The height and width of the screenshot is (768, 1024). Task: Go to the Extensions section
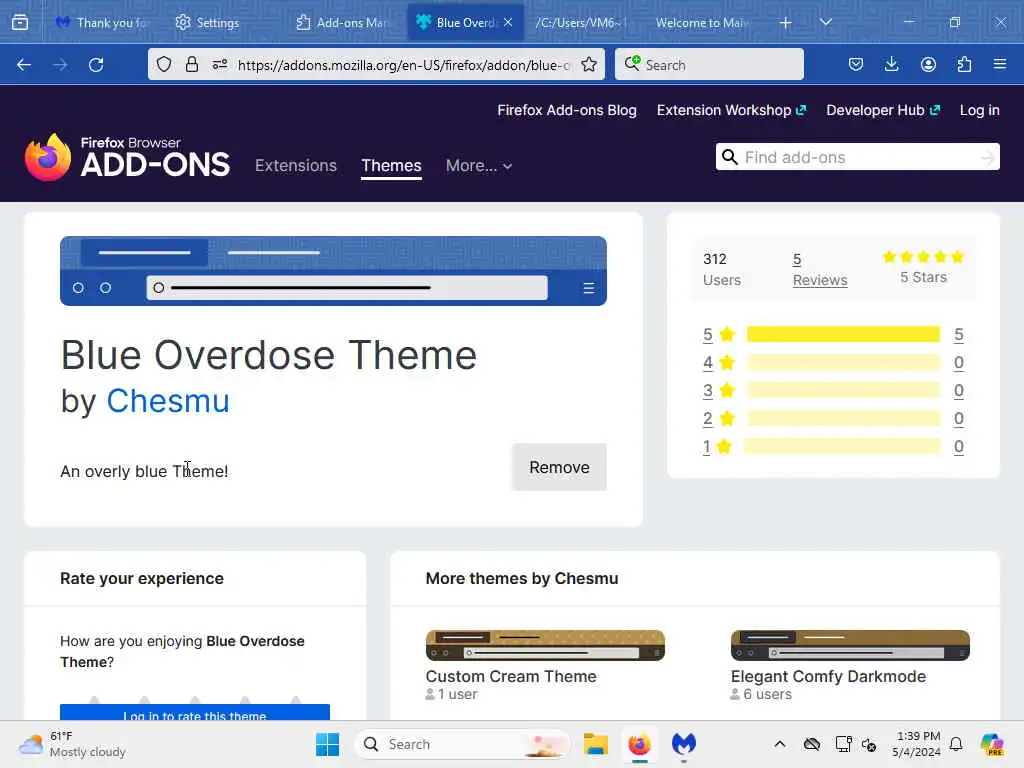click(296, 165)
